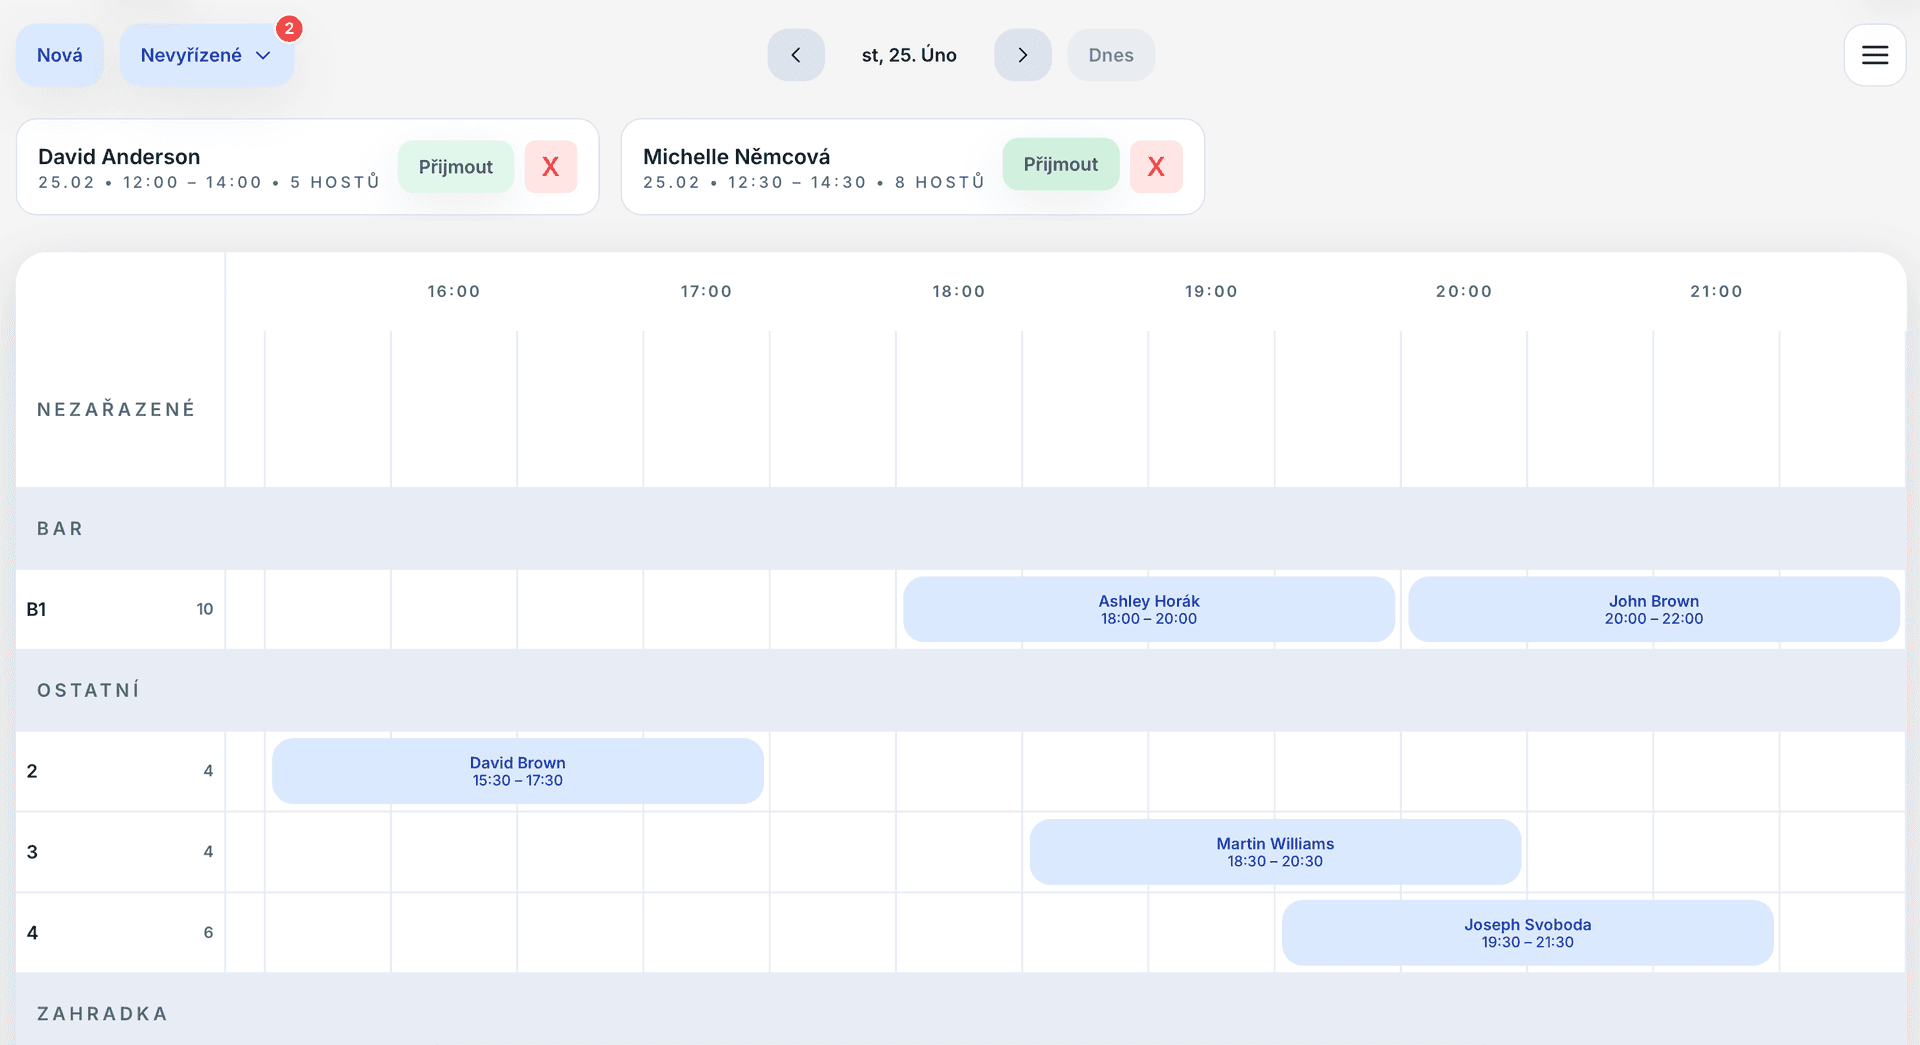Expand the Nevyřízené pending dropdown
The image size is (1920, 1045).
click(x=206, y=55)
